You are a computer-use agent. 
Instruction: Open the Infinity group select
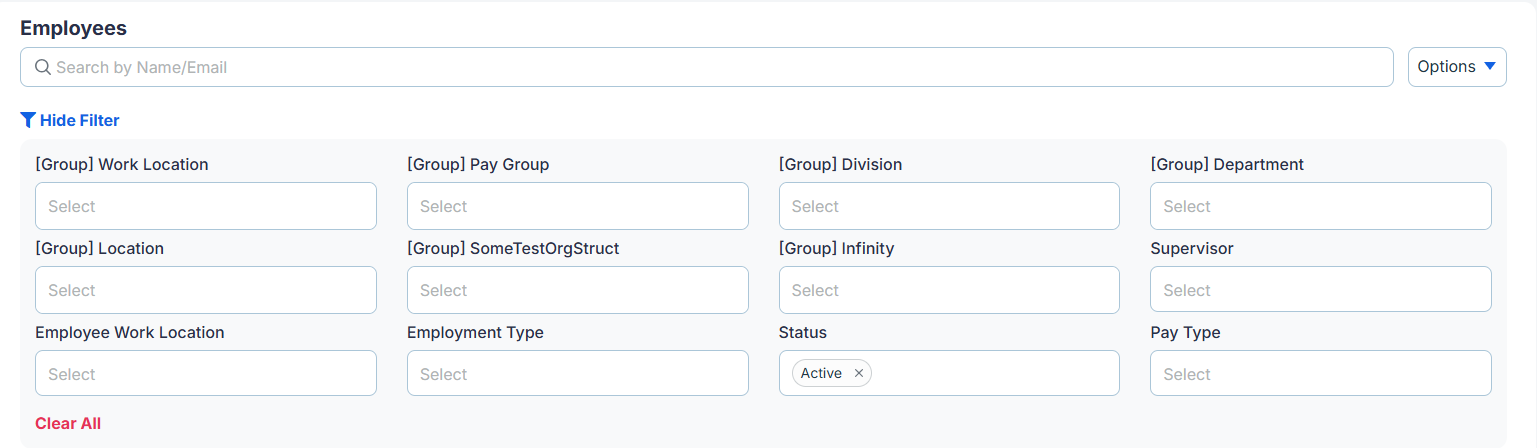[x=949, y=290]
